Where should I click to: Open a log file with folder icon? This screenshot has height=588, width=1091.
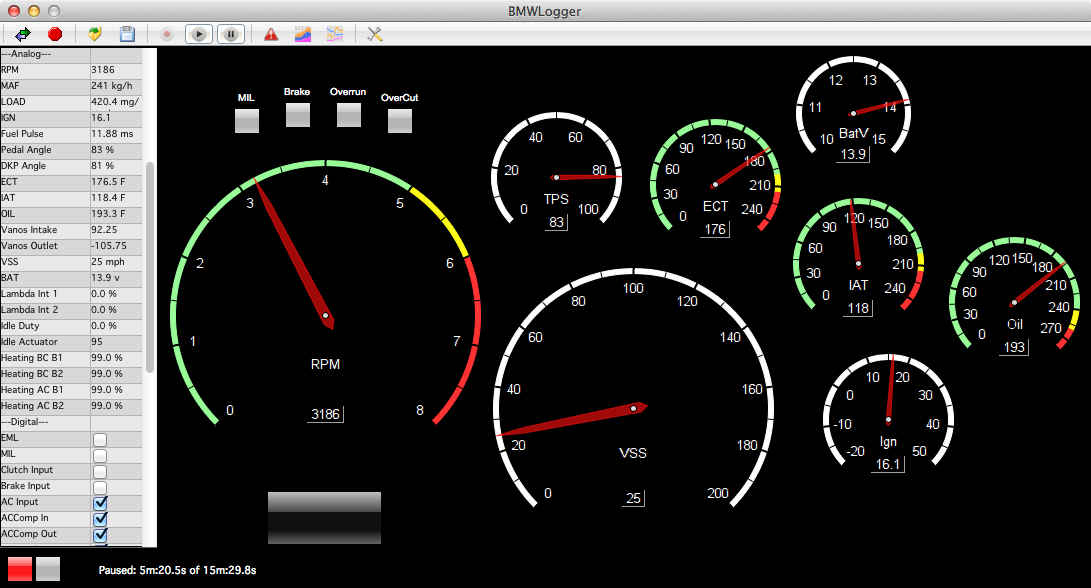point(95,34)
